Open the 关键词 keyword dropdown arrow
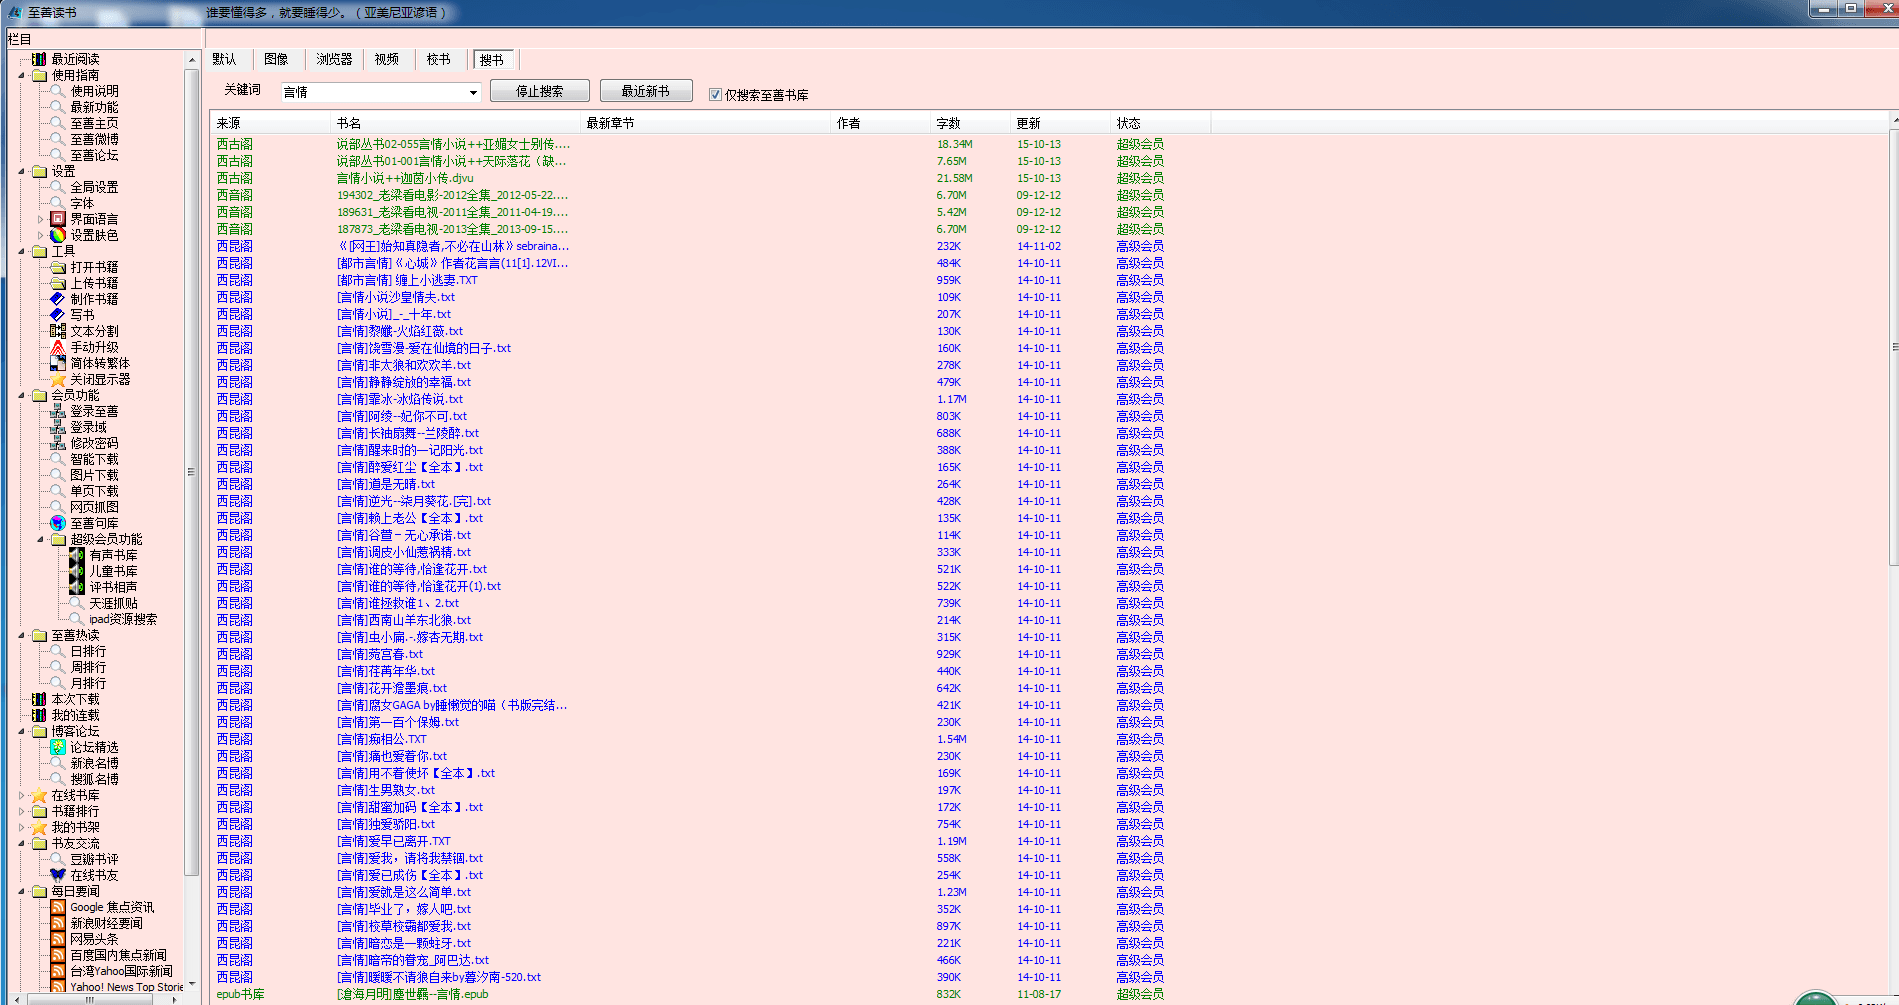This screenshot has height=1005, width=1899. click(x=473, y=93)
